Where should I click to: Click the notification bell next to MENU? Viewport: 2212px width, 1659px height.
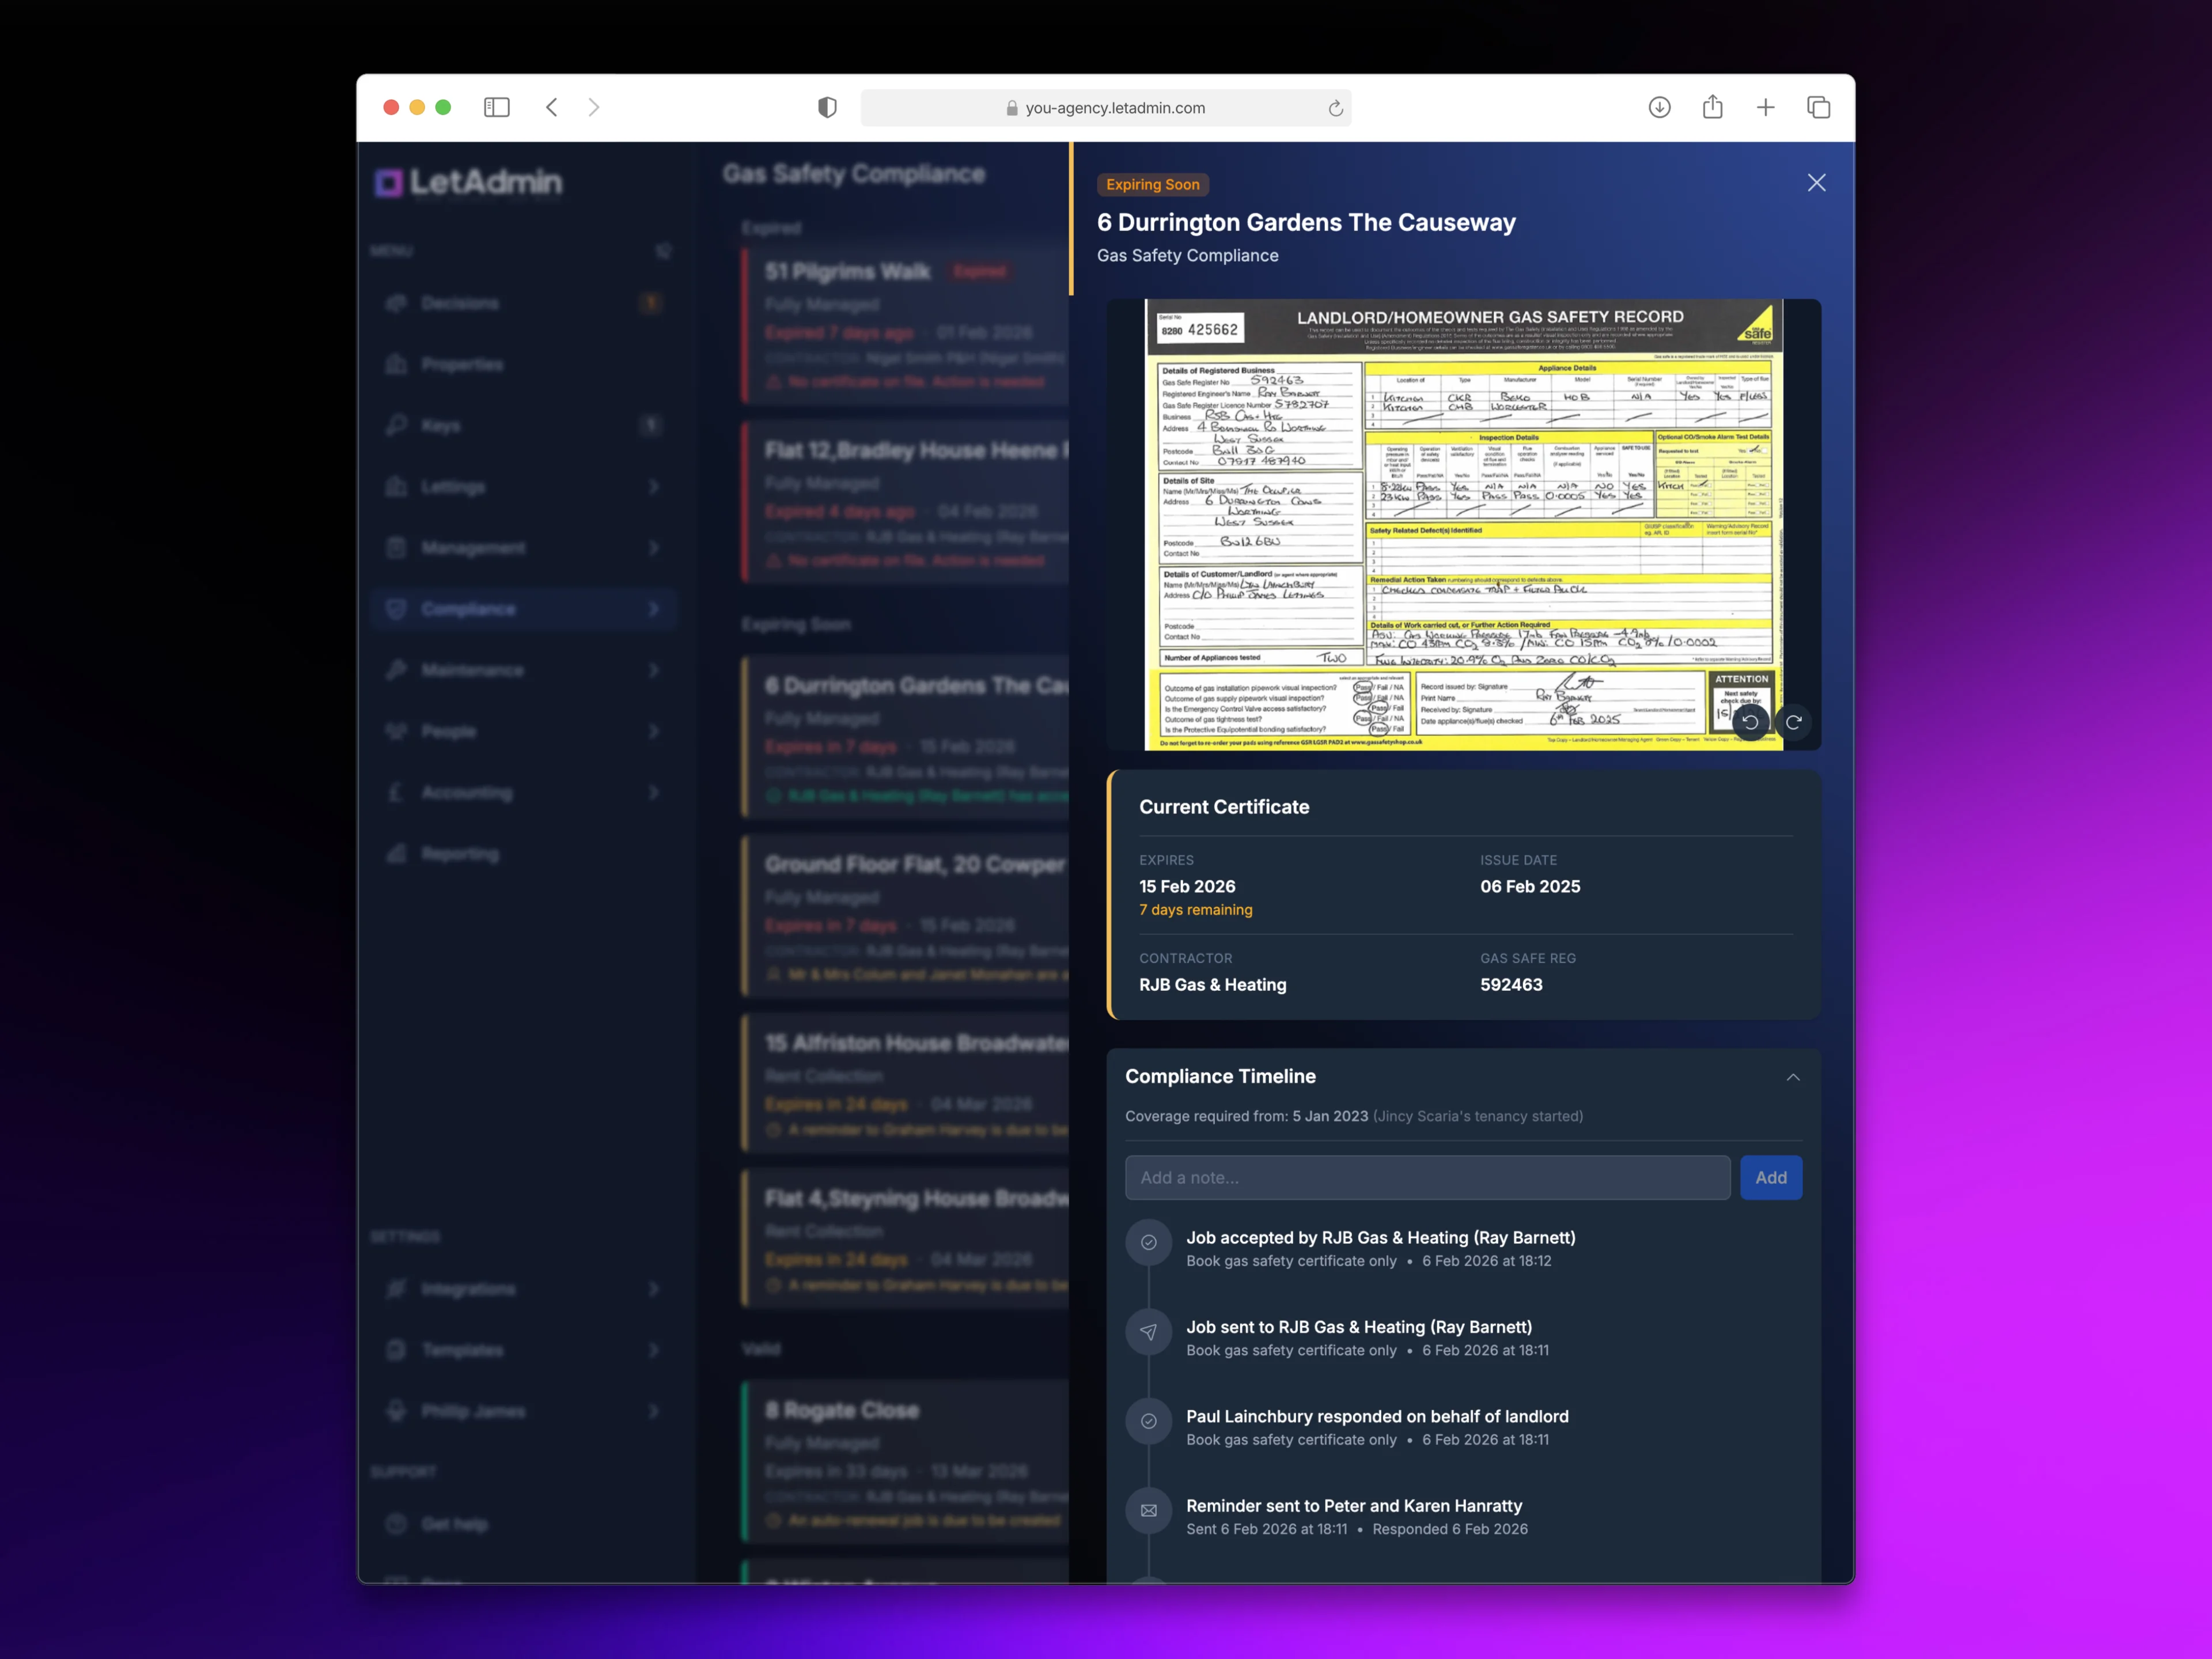pyautogui.click(x=663, y=251)
